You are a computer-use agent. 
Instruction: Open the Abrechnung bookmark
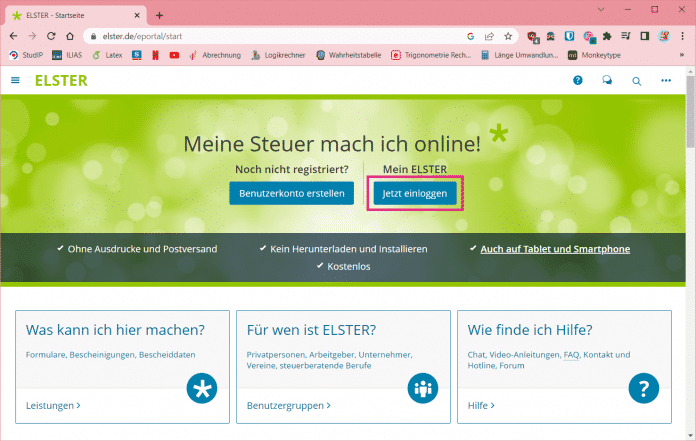pyautogui.click(x=215, y=55)
